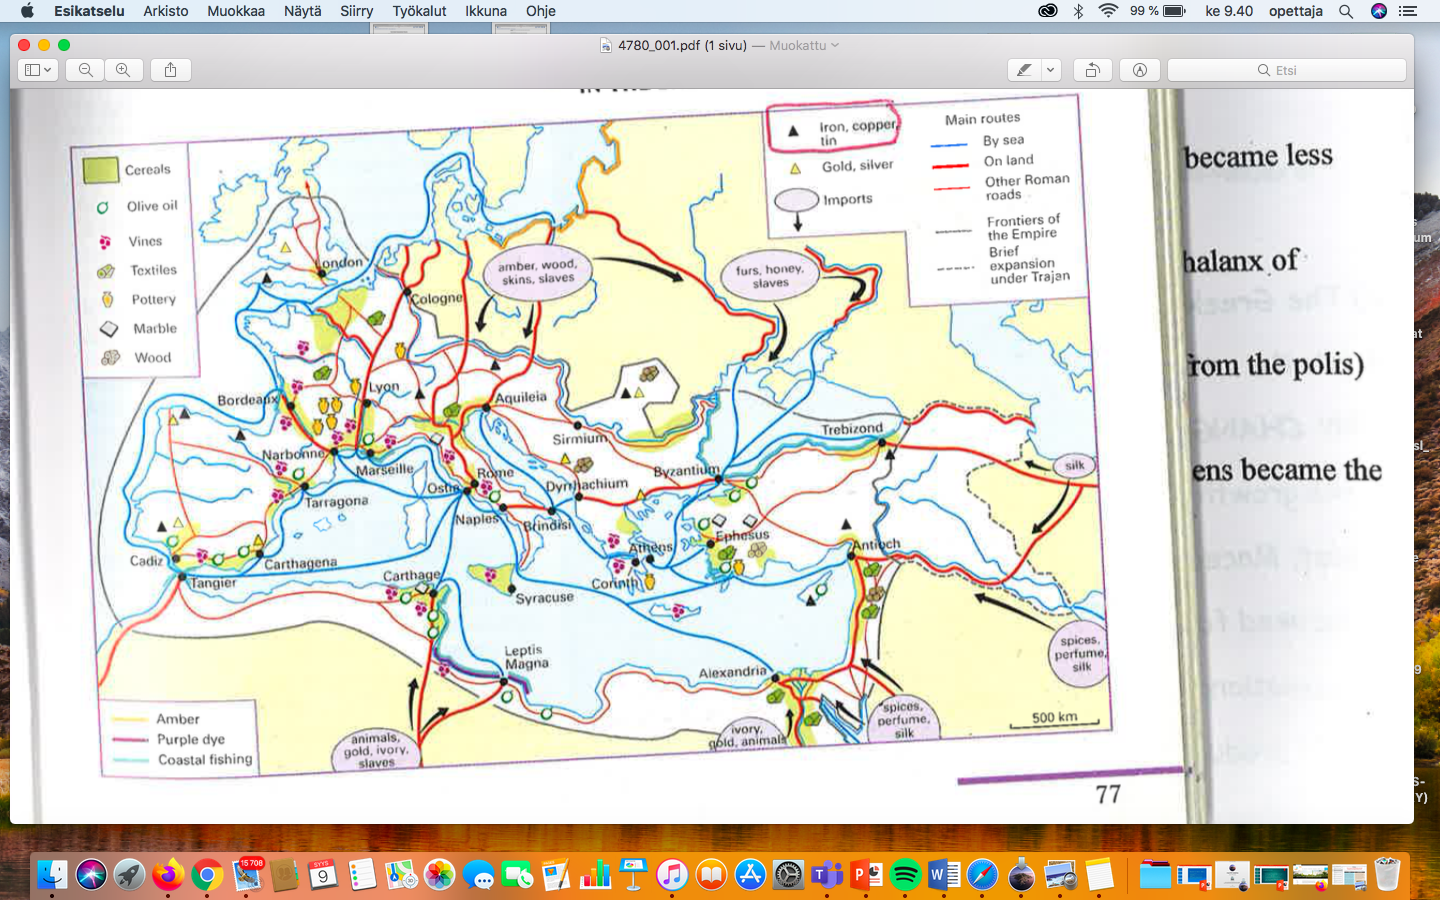
Task: Open the Työkalut menu
Action: tap(419, 11)
